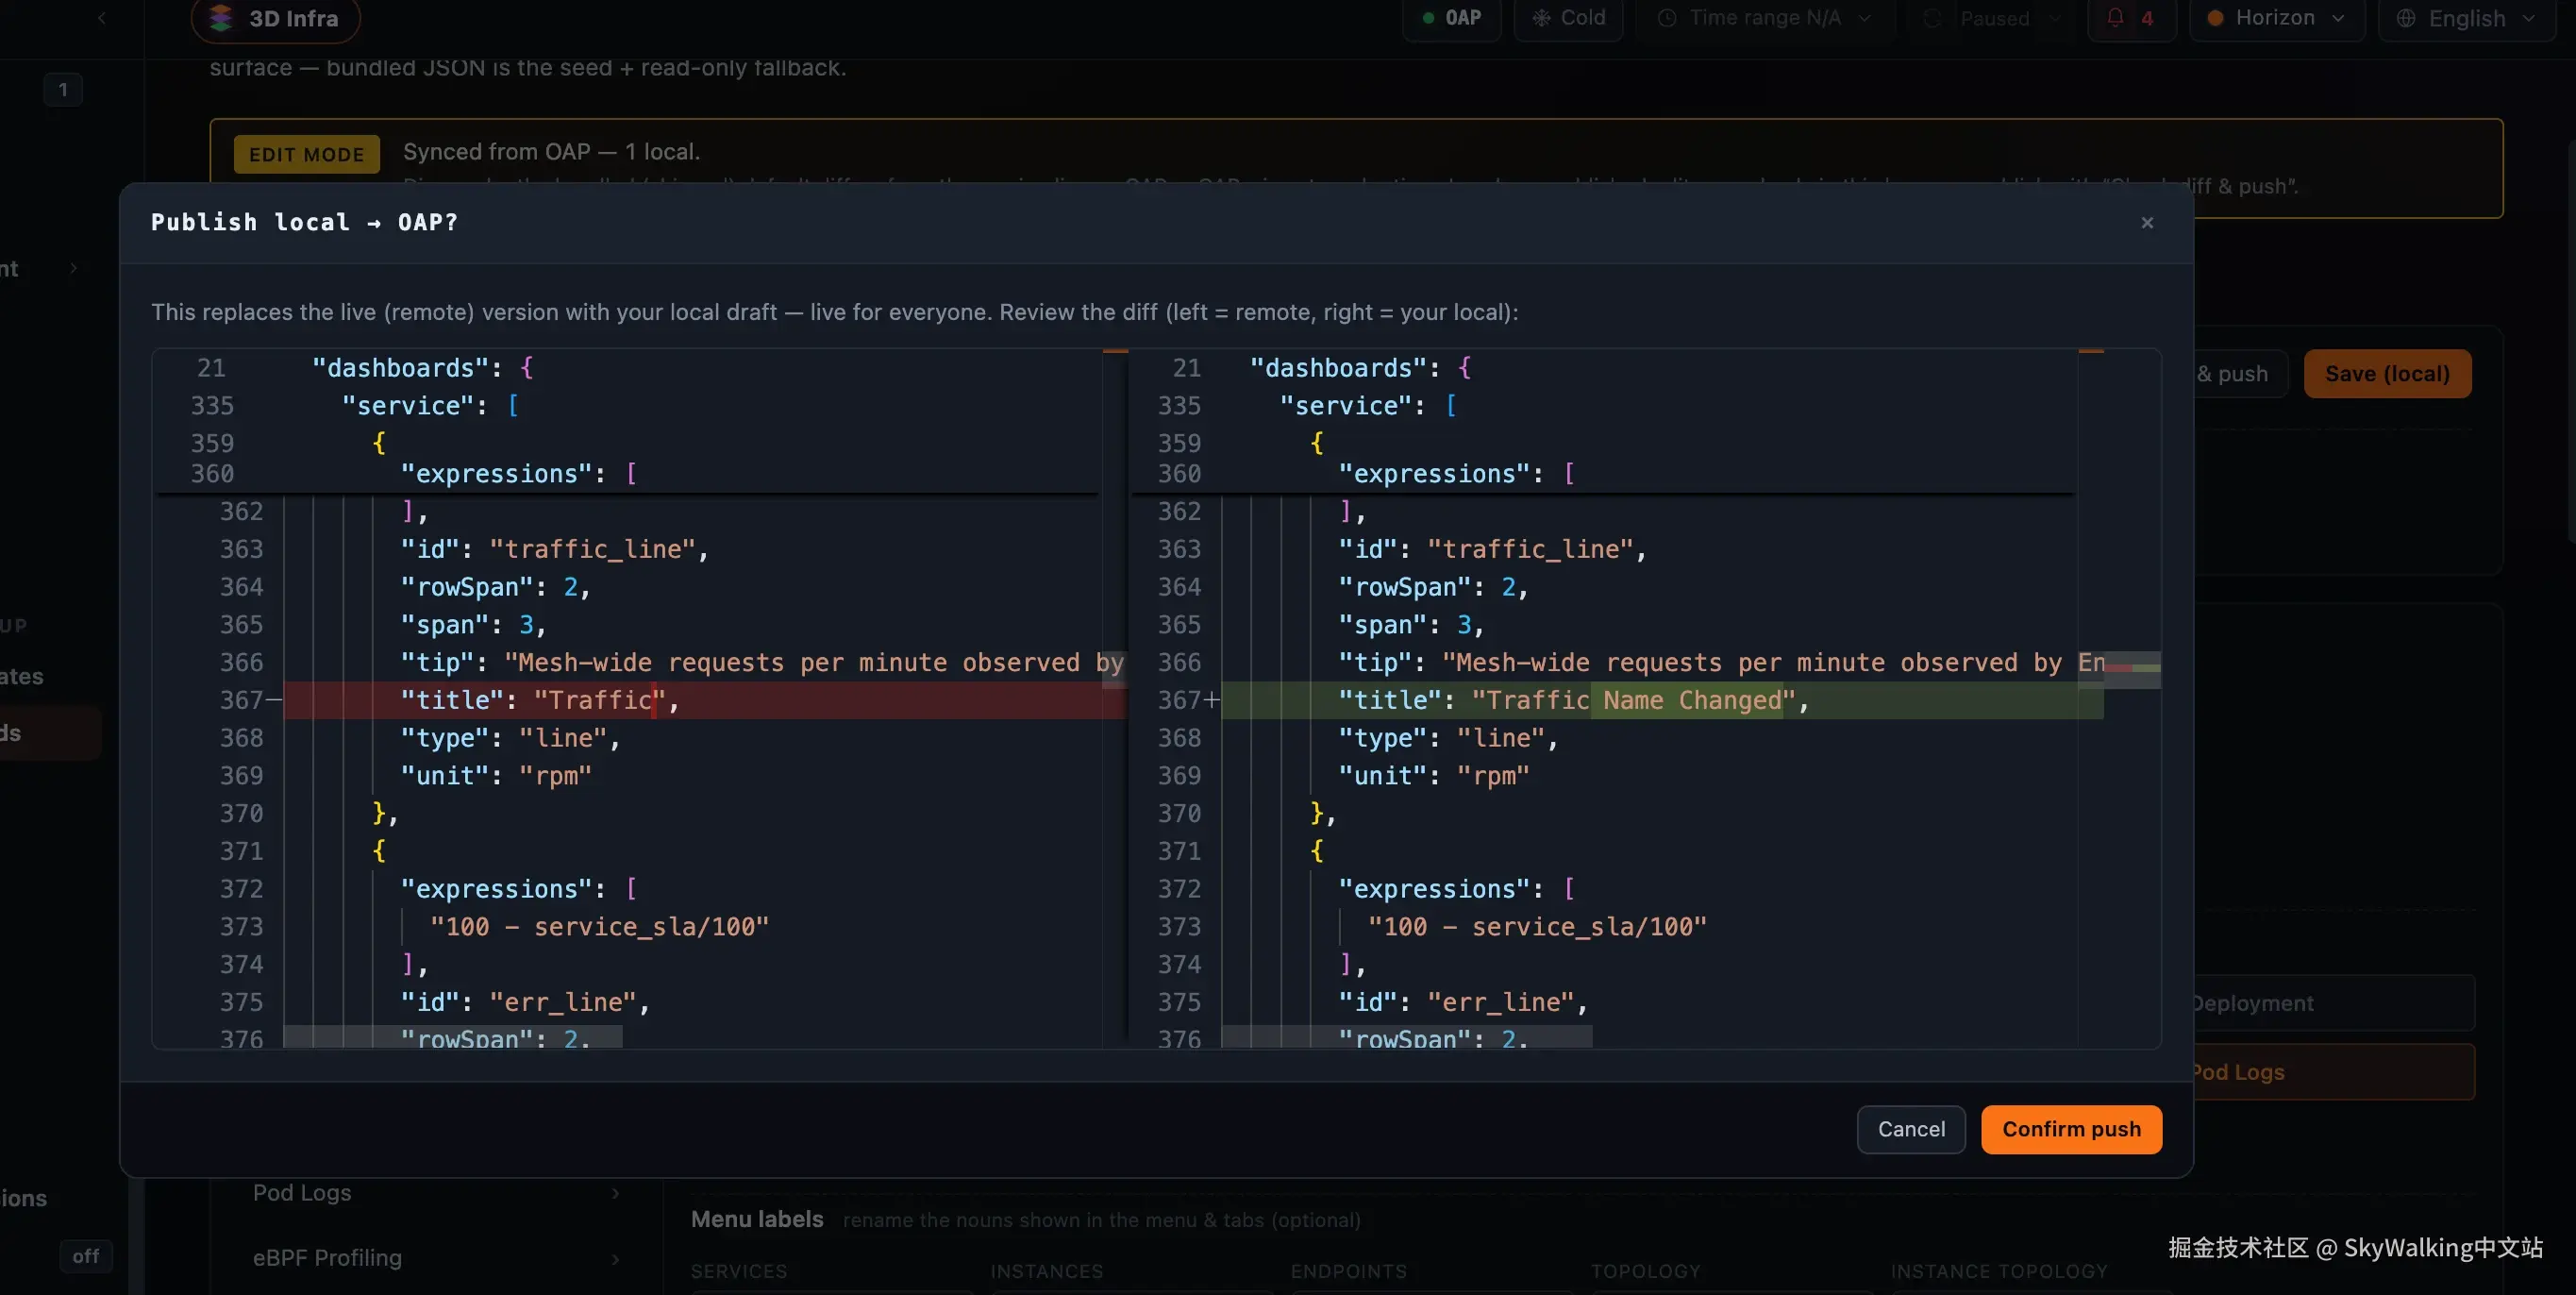Click the 367 minus marker in left gutter
2576x1295 pixels.
[274, 700]
